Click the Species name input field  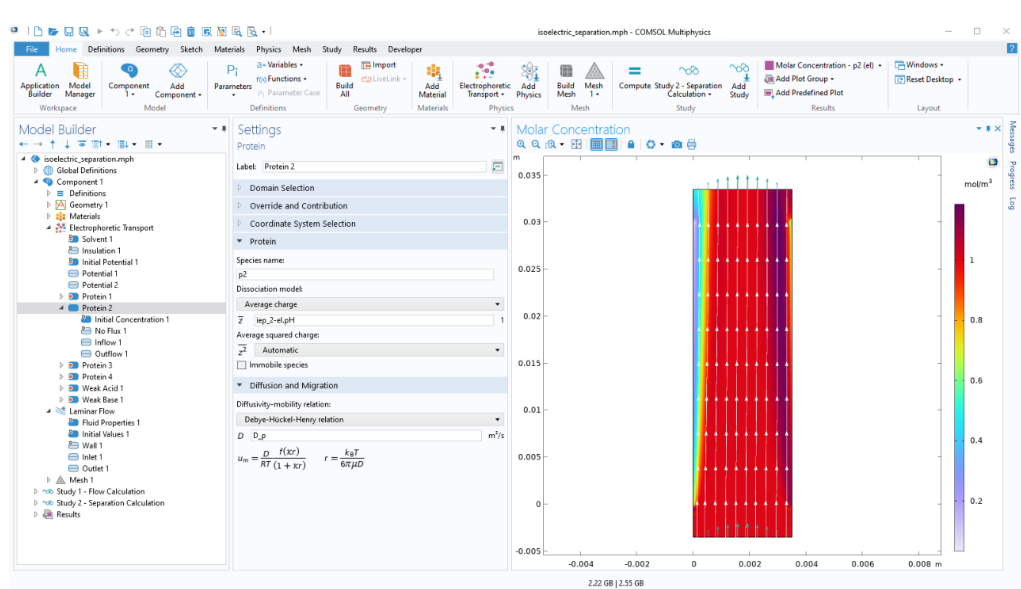[365, 275]
